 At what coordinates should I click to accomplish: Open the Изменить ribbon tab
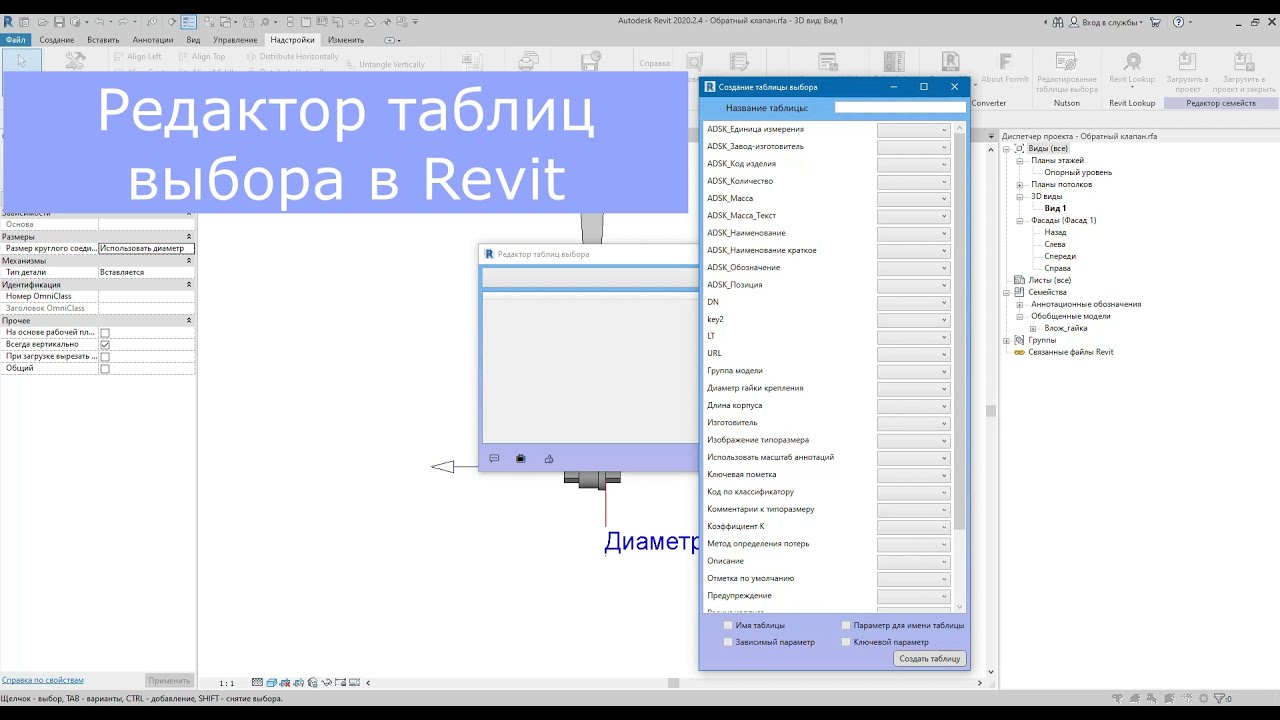(x=346, y=40)
